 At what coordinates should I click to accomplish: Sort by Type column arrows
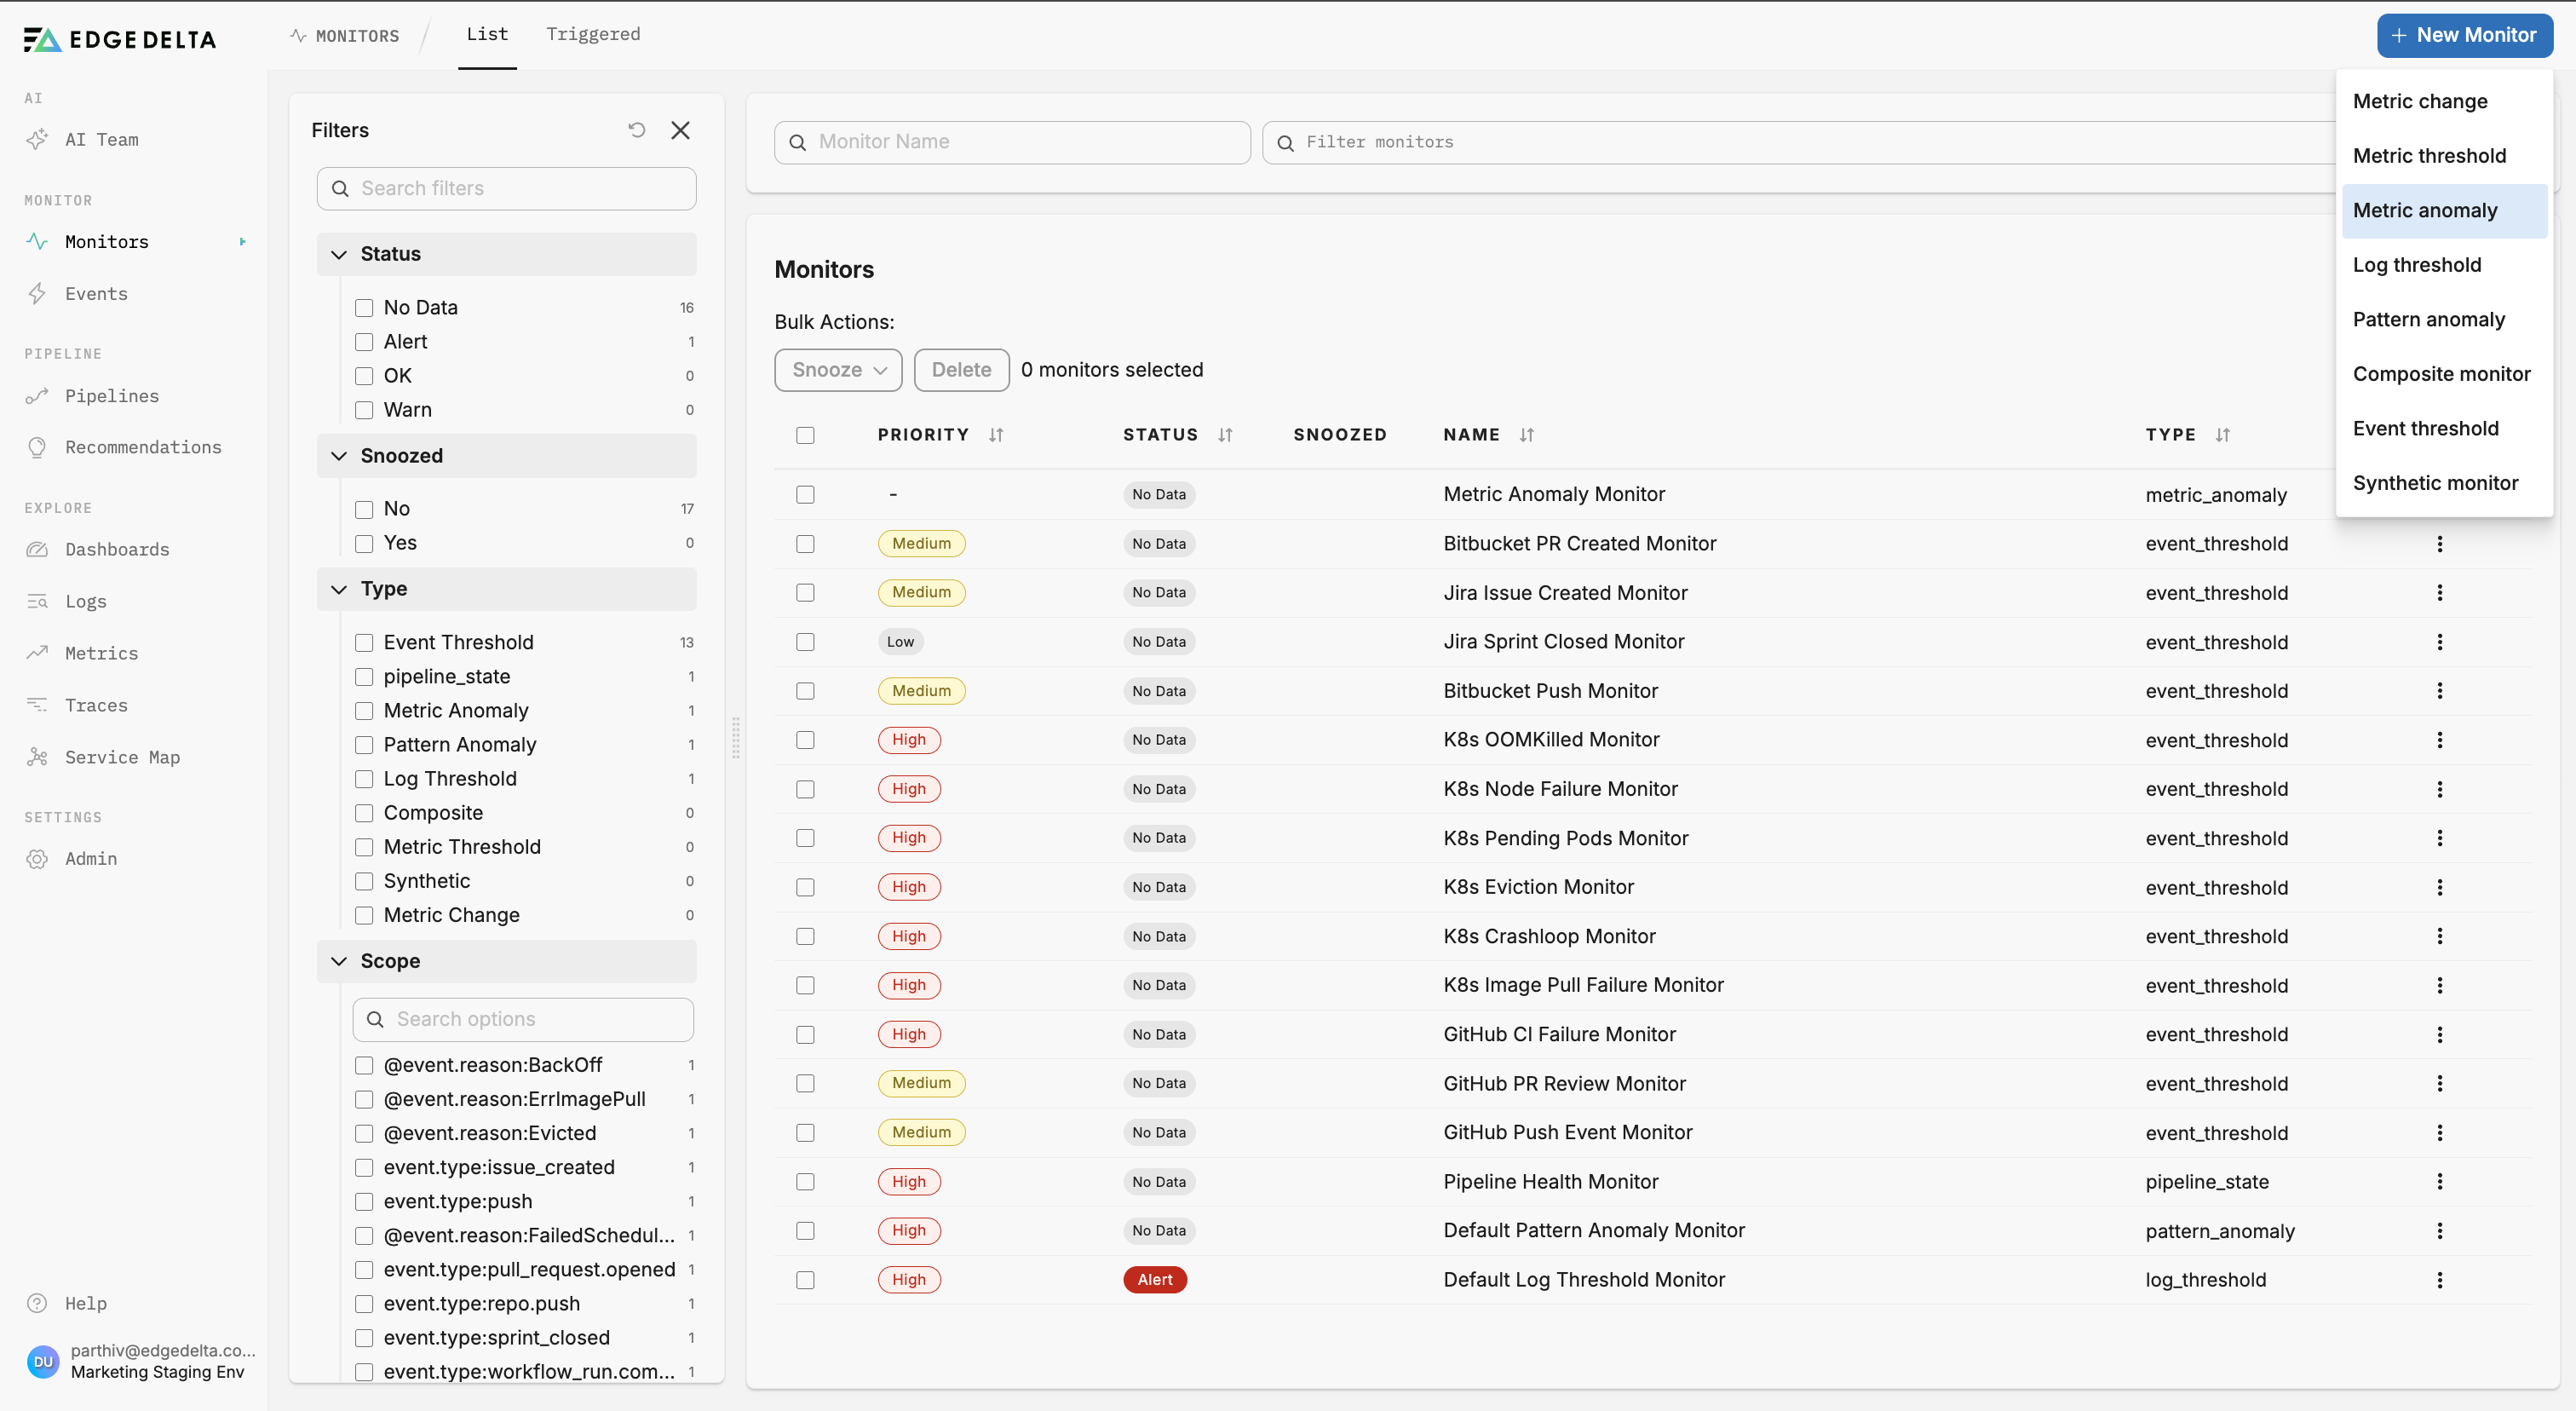2222,435
